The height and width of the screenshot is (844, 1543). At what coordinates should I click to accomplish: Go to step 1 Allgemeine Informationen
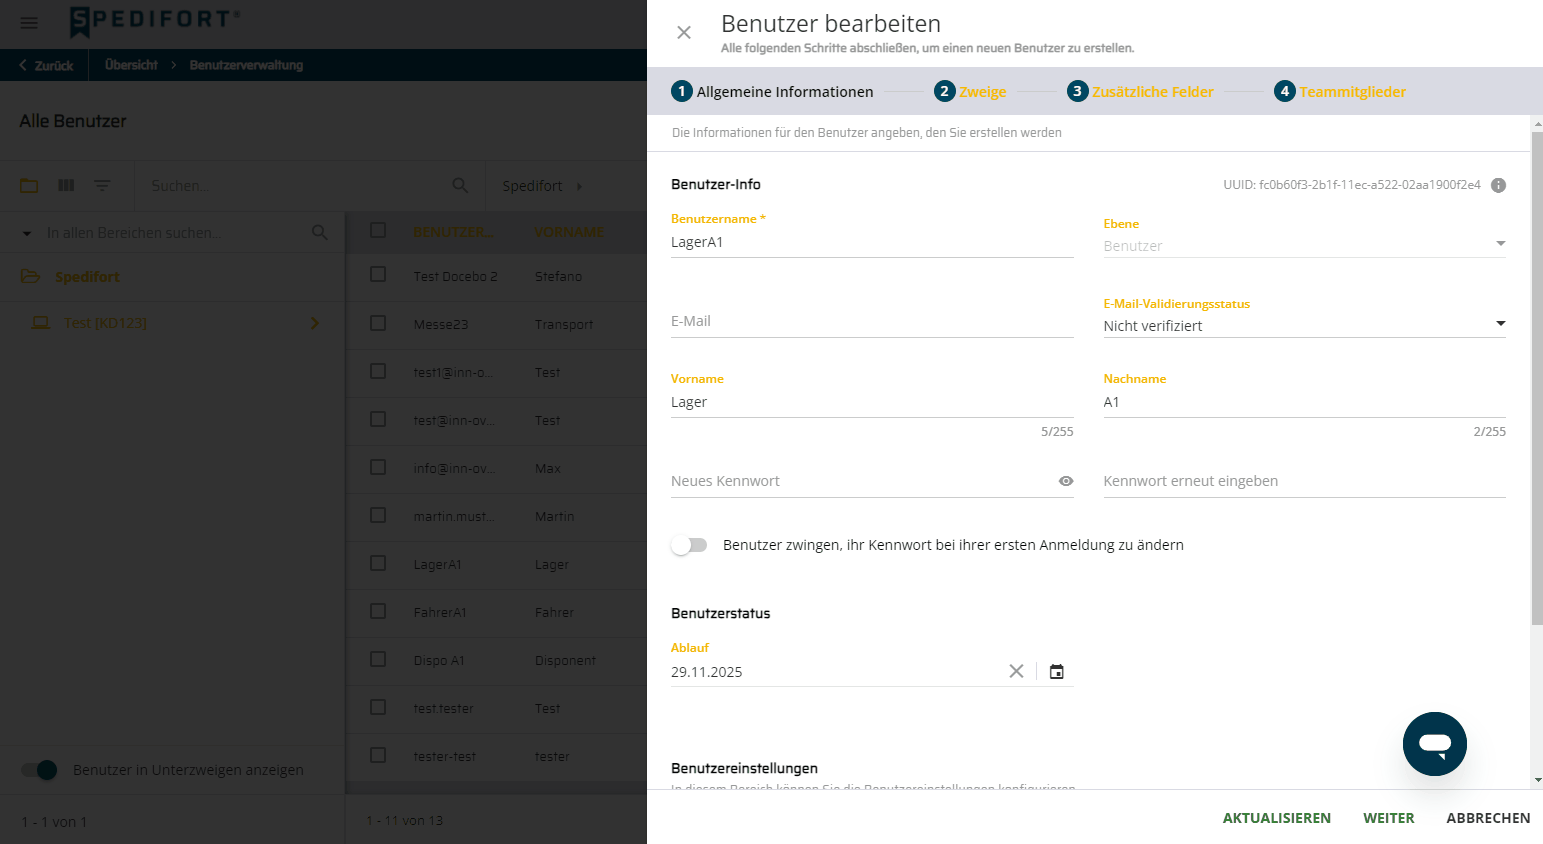point(773,91)
